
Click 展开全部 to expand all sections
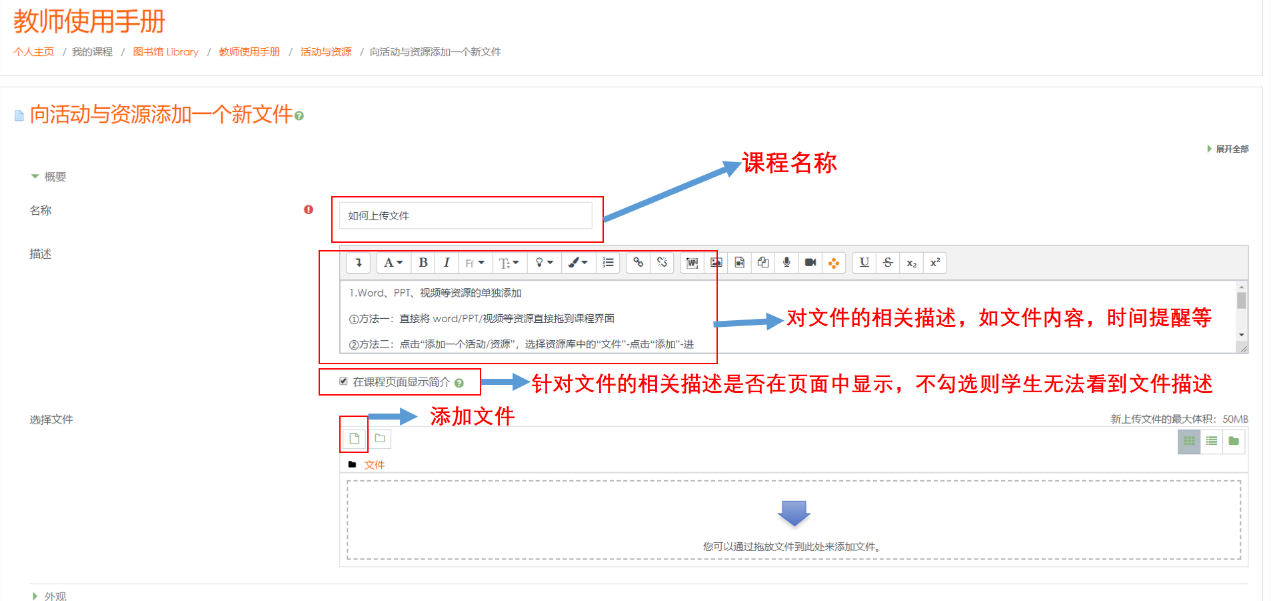coord(1229,149)
